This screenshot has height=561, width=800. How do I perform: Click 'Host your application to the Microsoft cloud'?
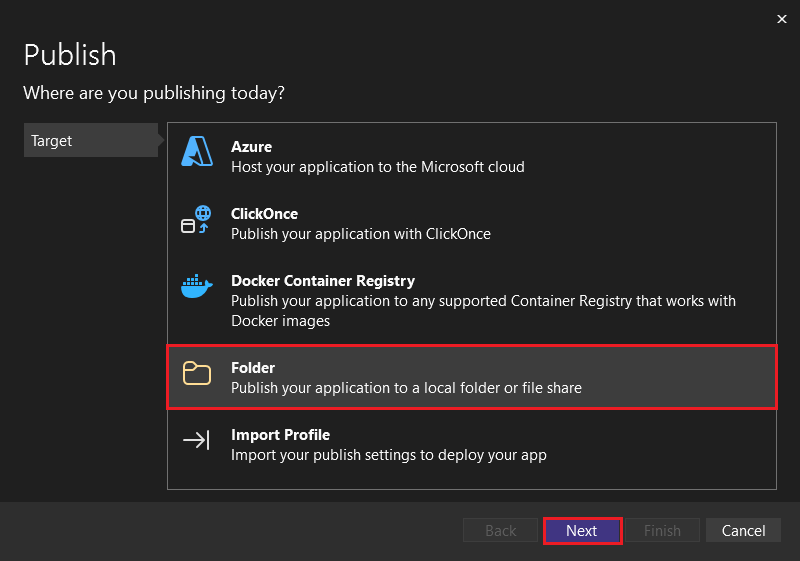[378, 167]
